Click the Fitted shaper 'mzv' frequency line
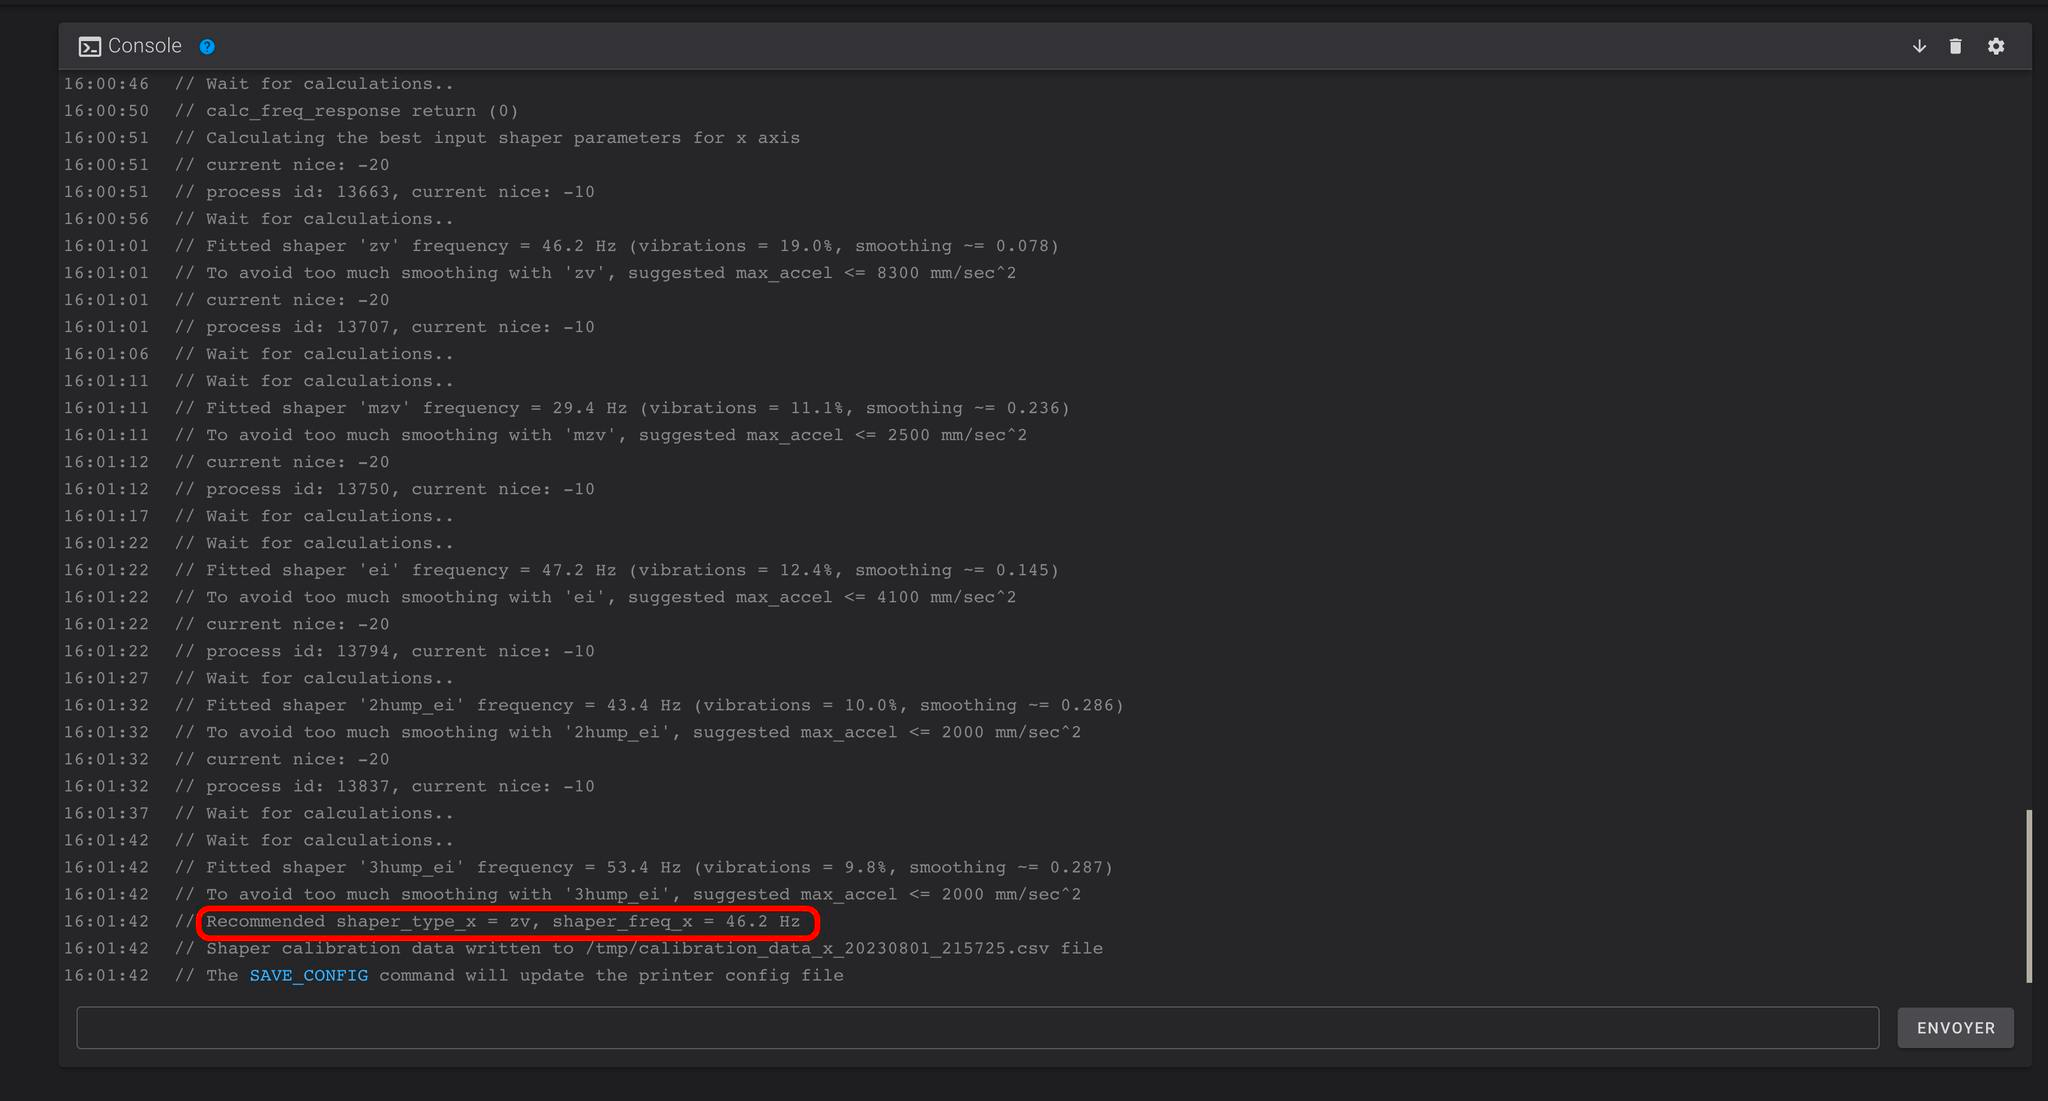Viewport: 2048px width, 1101px height. pyautogui.click(x=637, y=408)
